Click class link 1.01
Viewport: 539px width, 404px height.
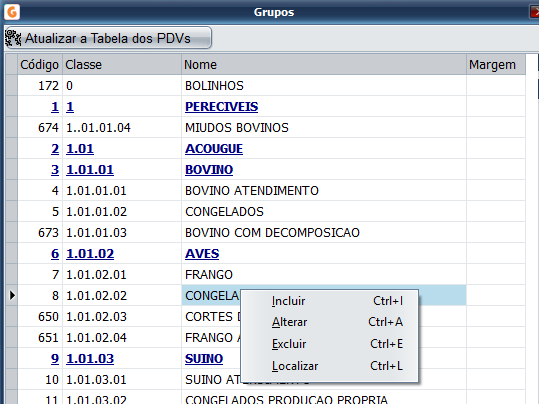click(80, 149)
